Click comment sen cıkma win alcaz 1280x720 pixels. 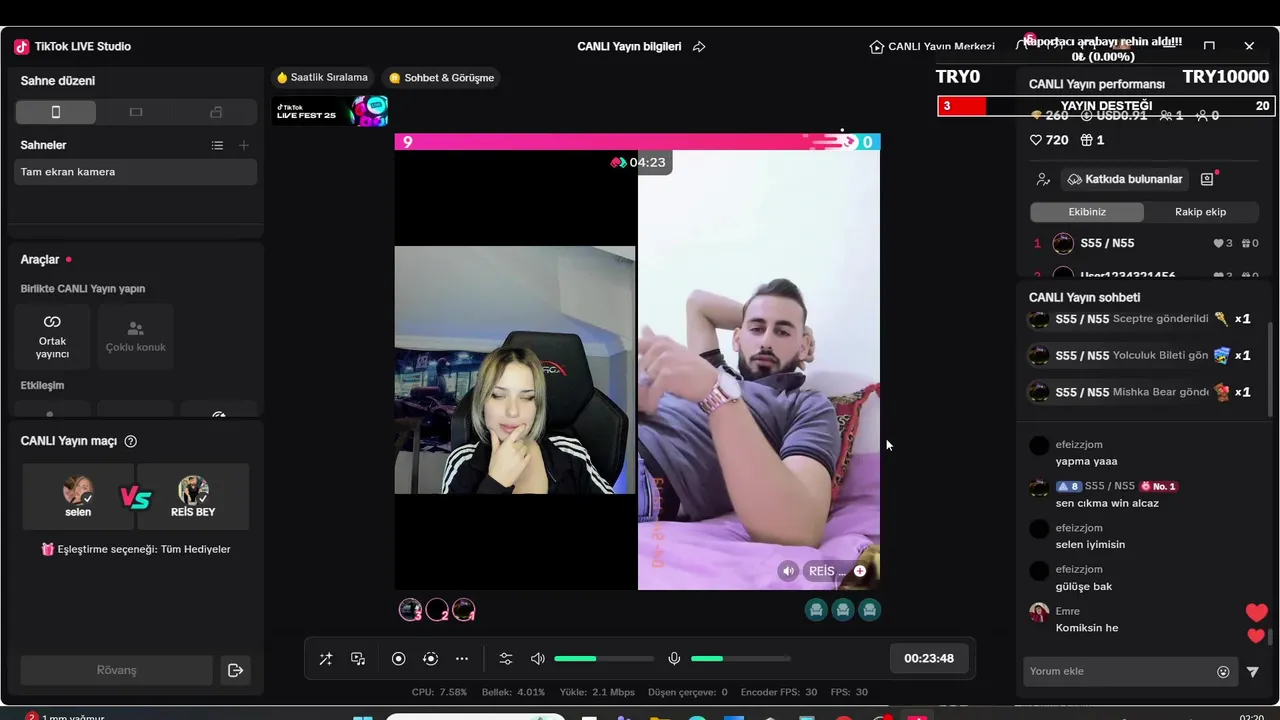tap(1107, 503)
